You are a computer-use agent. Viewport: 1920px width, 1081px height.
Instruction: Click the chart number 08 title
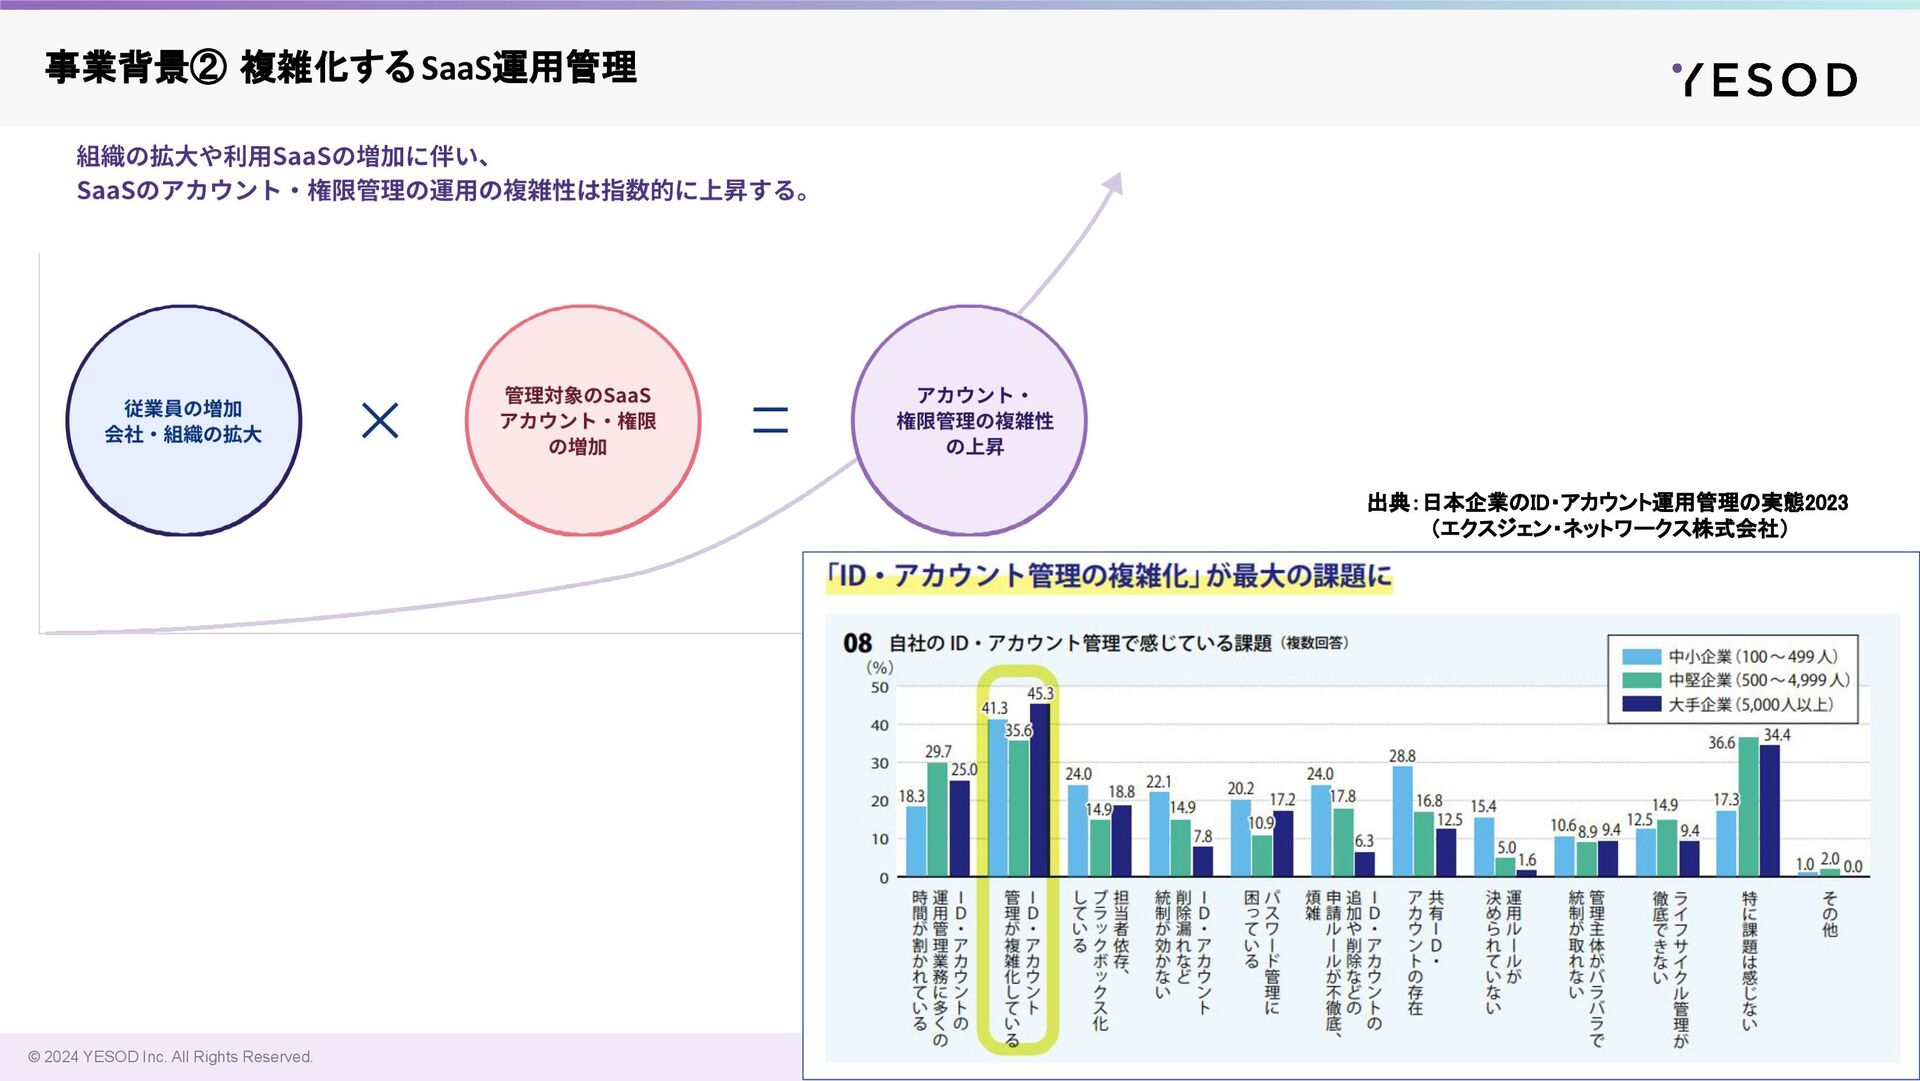857,643
